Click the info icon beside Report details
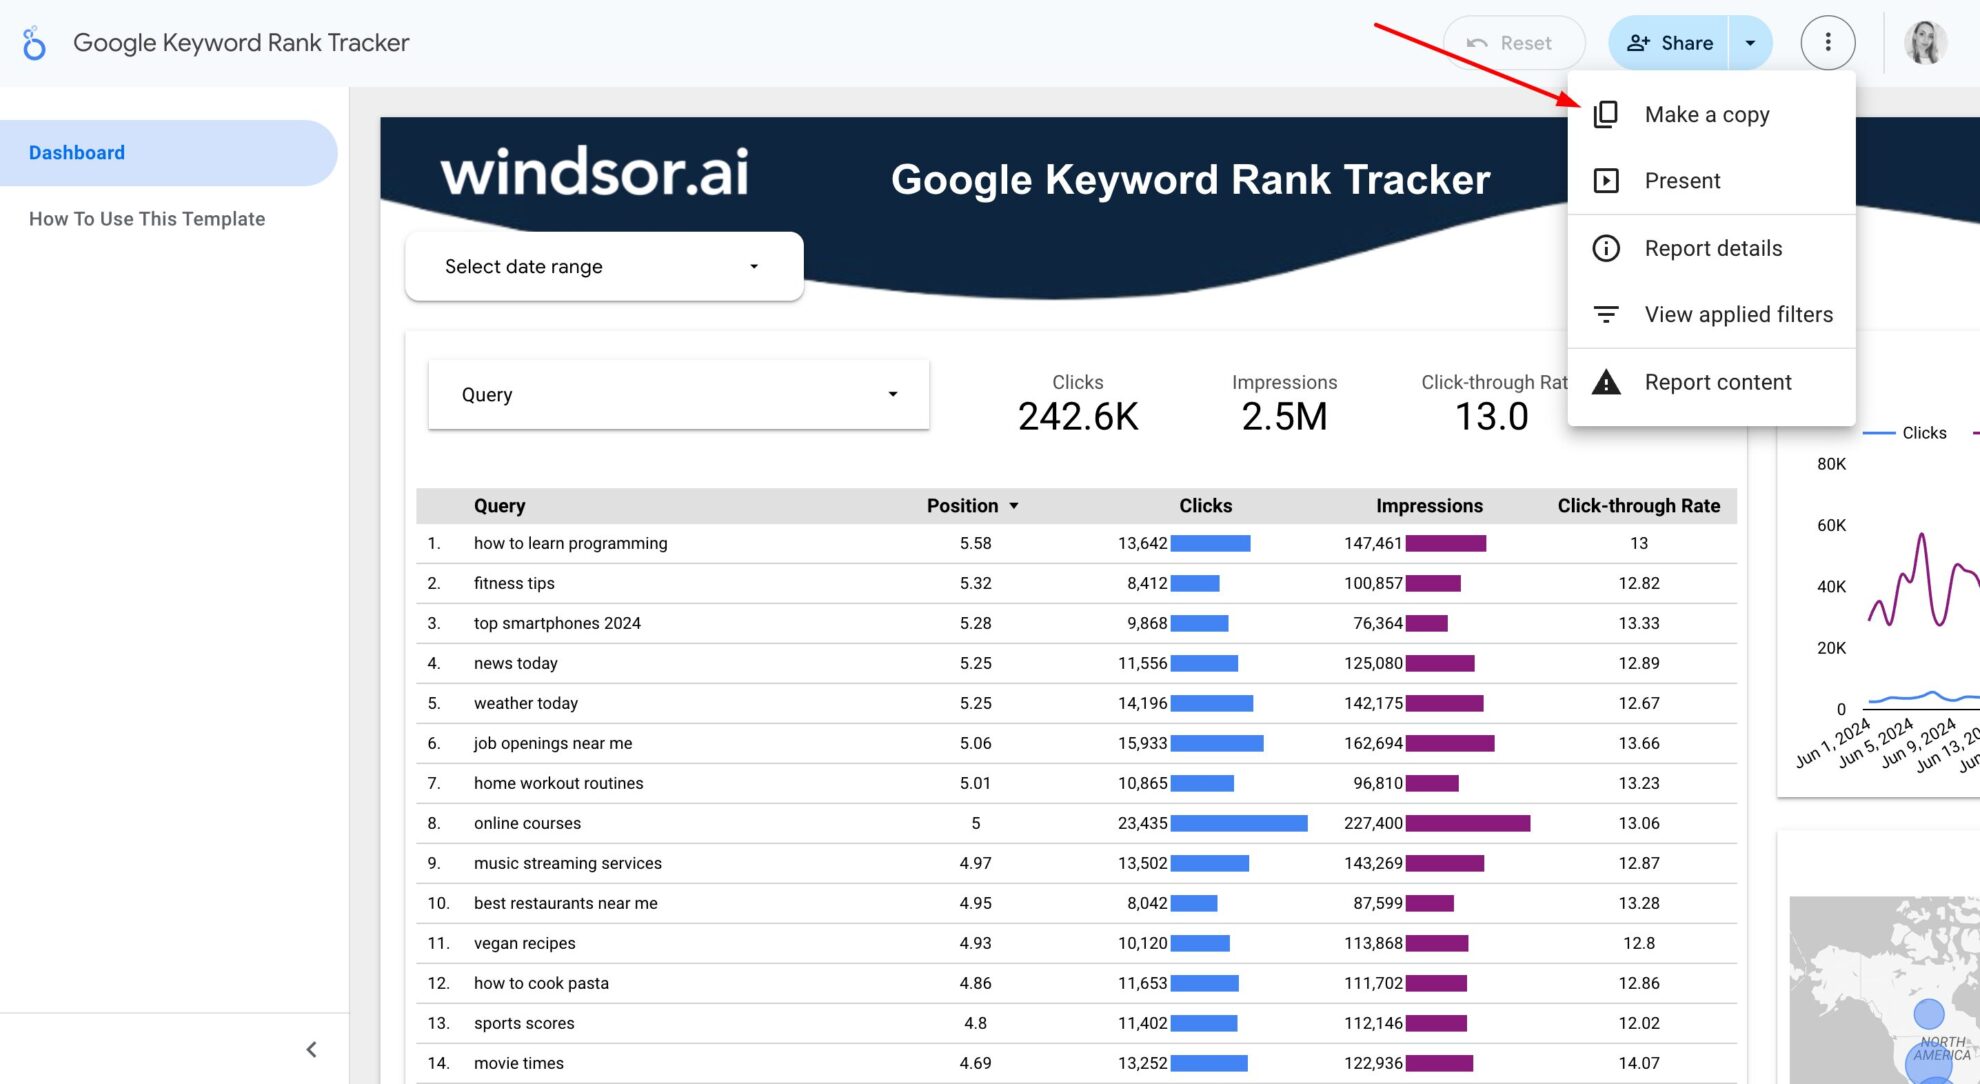The width and height of the screenshot is (1980, 1084). point(1606,248)
